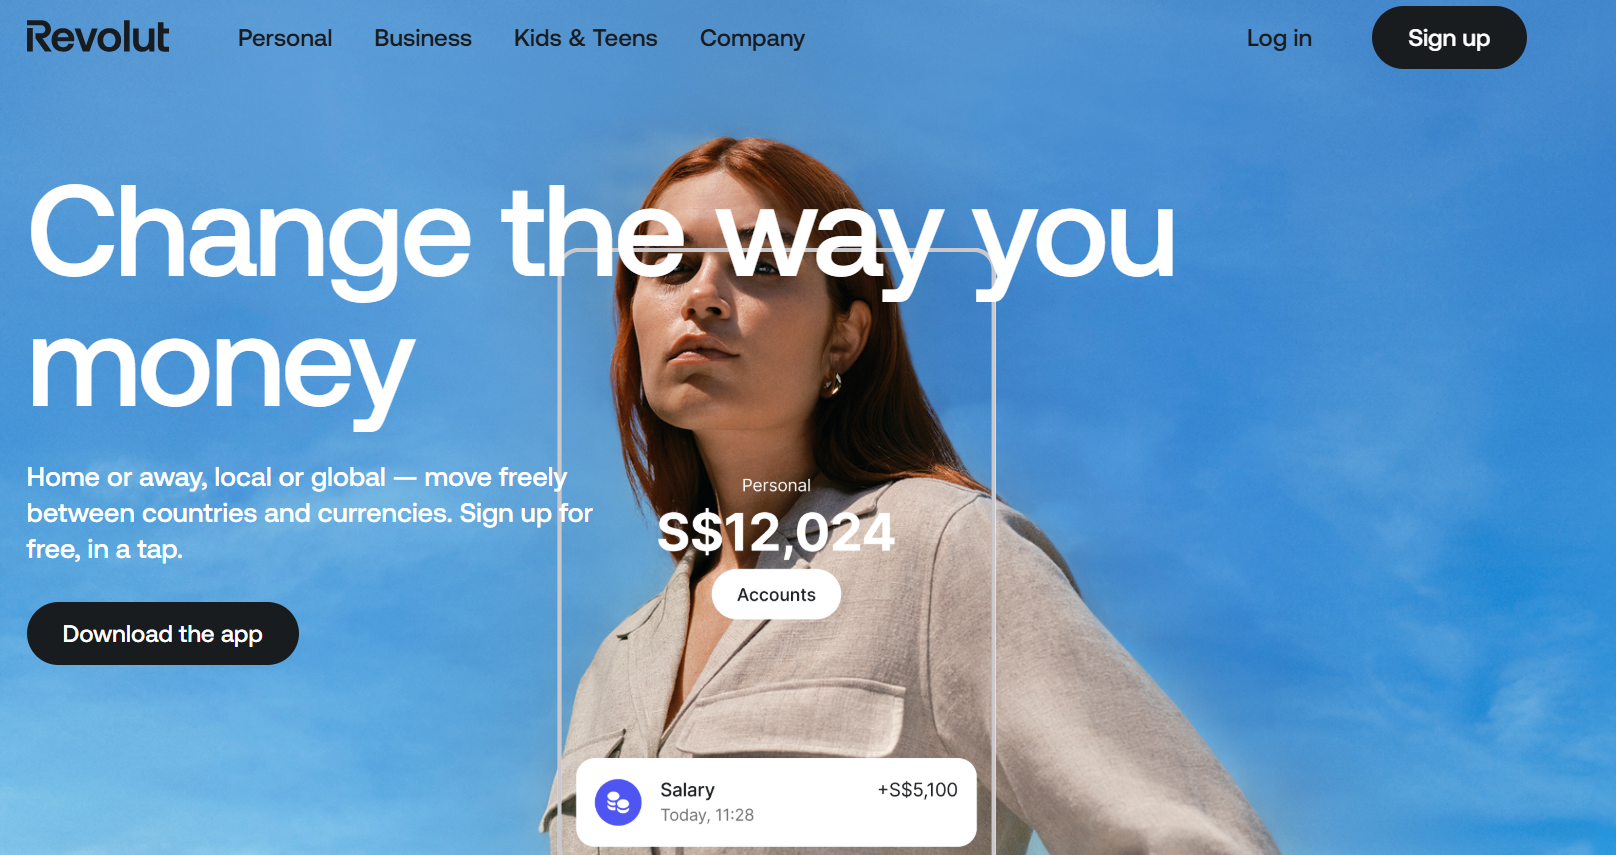Click the purple coins icon beside Salary

pos(618,802)
